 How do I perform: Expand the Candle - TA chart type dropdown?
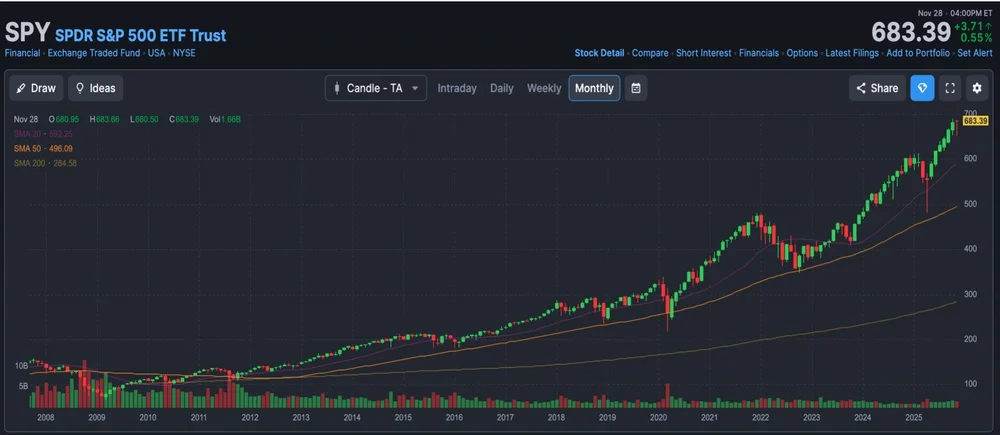[376, 88]
